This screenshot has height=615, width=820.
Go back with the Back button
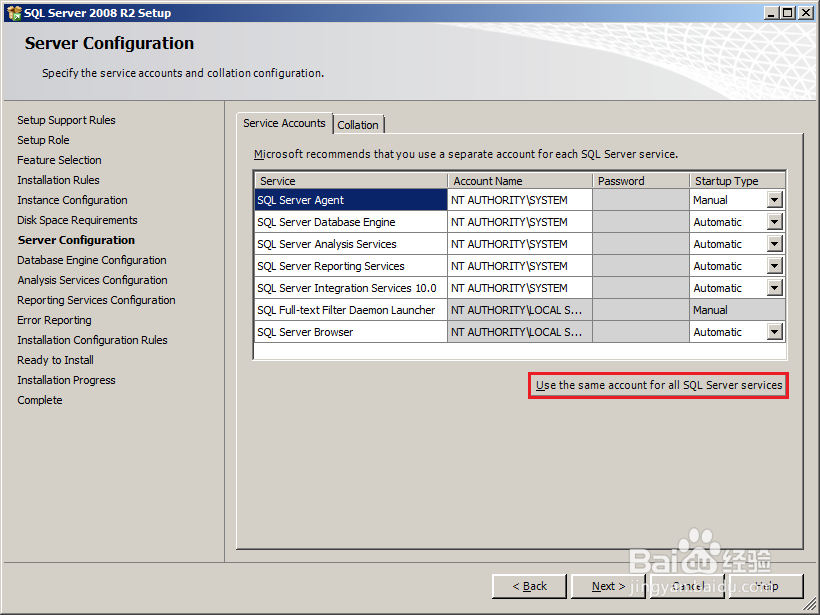(x=529, y=586)
